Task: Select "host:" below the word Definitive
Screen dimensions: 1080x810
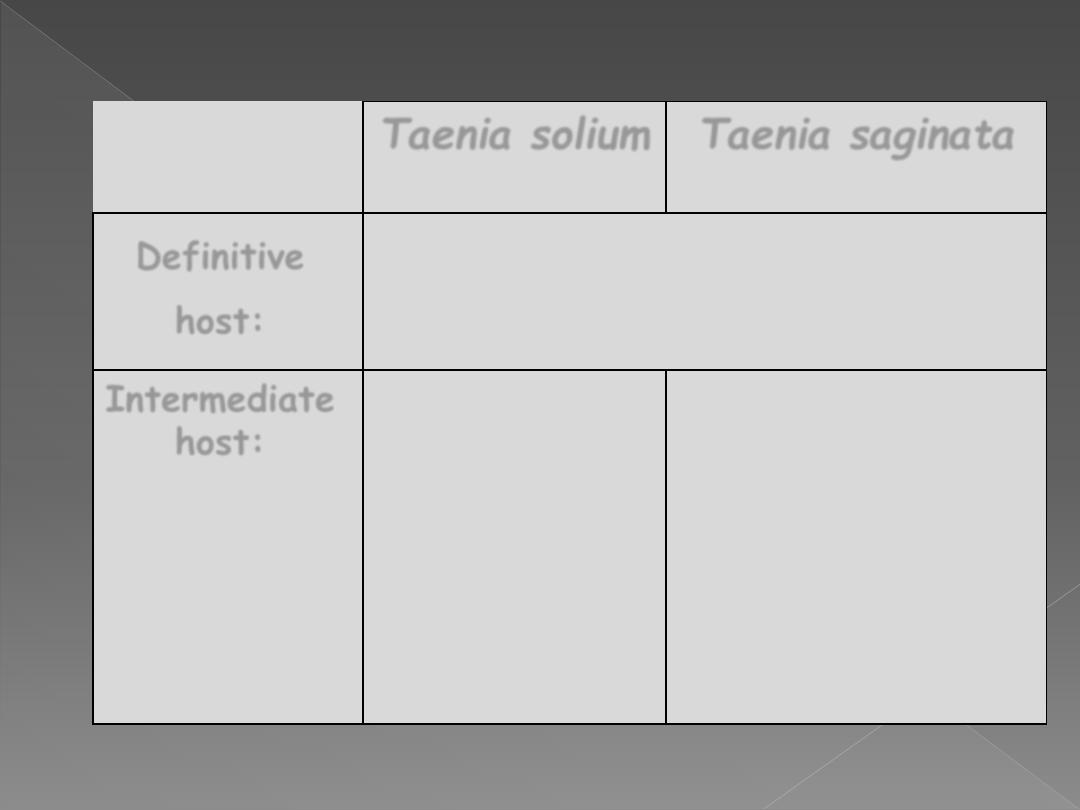Action: point(219,321)
